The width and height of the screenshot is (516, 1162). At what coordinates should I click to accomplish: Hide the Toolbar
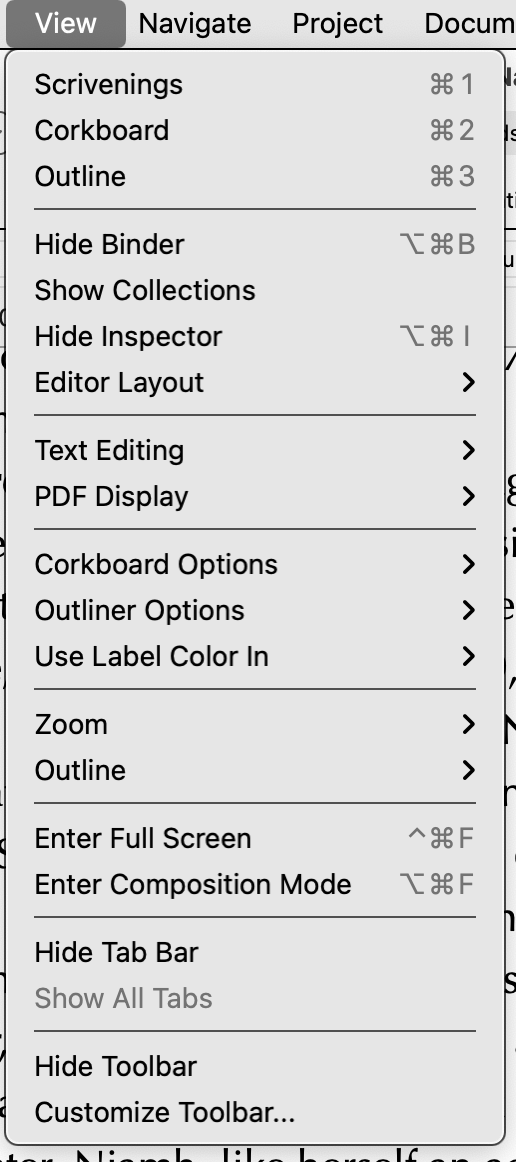tap(255, 1067)
